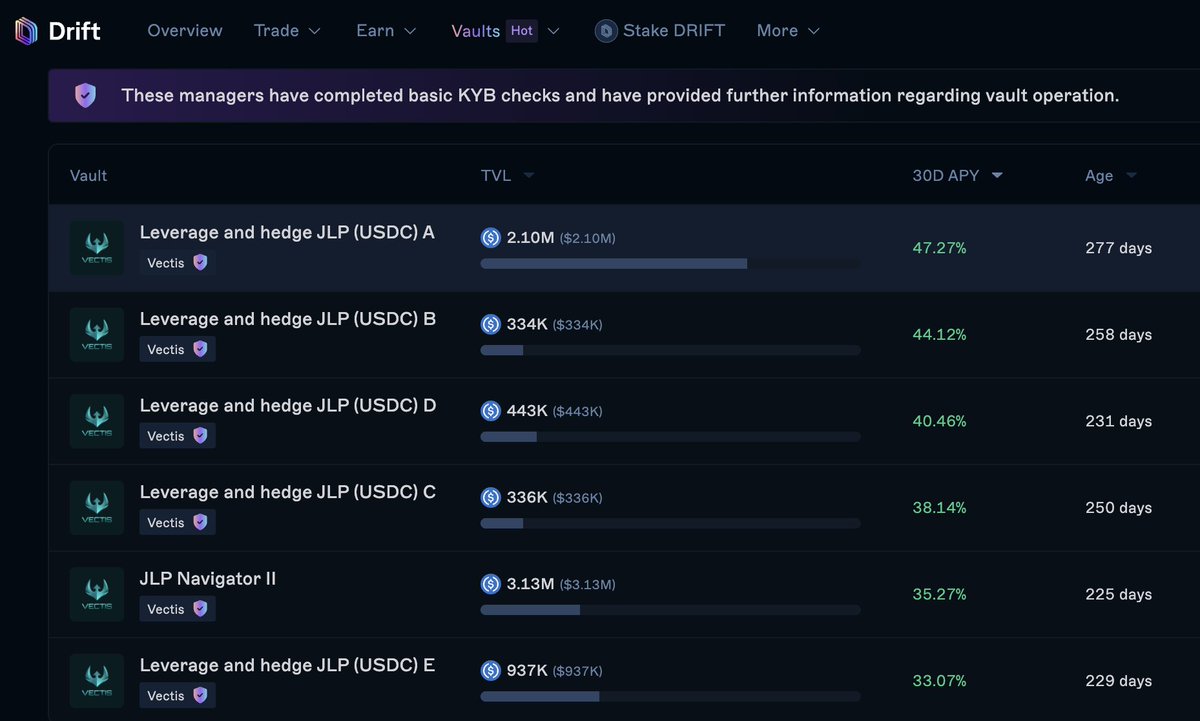1200x721 pixels.
Task: Click verified shield badge on JLP (USDC) D
Action: [x=200, y=436]
